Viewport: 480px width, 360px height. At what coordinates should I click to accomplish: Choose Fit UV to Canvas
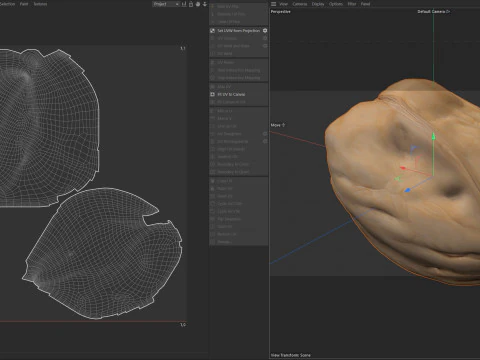pyautogui.click(x=239, y=94)
